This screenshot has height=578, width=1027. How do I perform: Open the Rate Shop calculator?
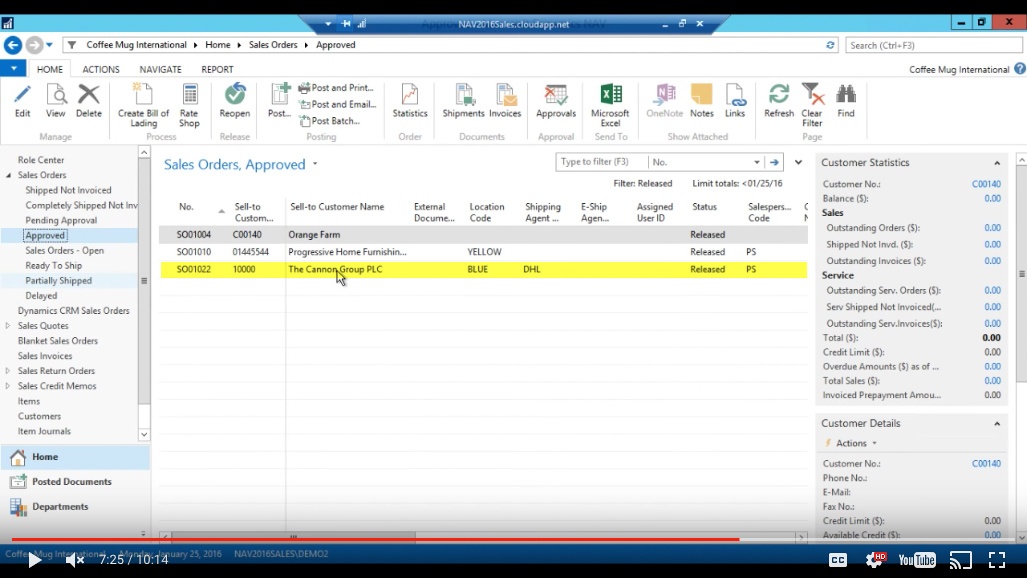tap(189, 105)
